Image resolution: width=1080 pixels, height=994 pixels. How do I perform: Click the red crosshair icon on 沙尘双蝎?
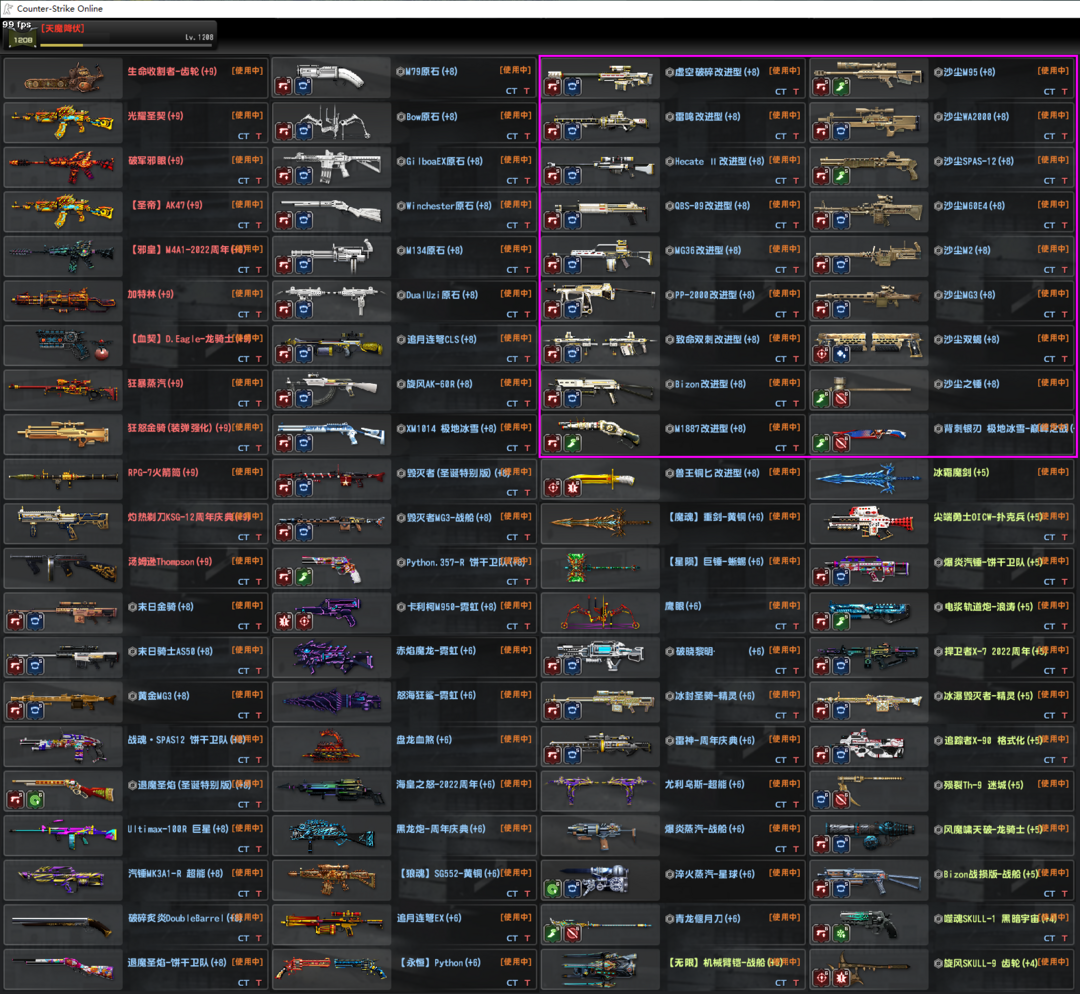pos(821,354)
